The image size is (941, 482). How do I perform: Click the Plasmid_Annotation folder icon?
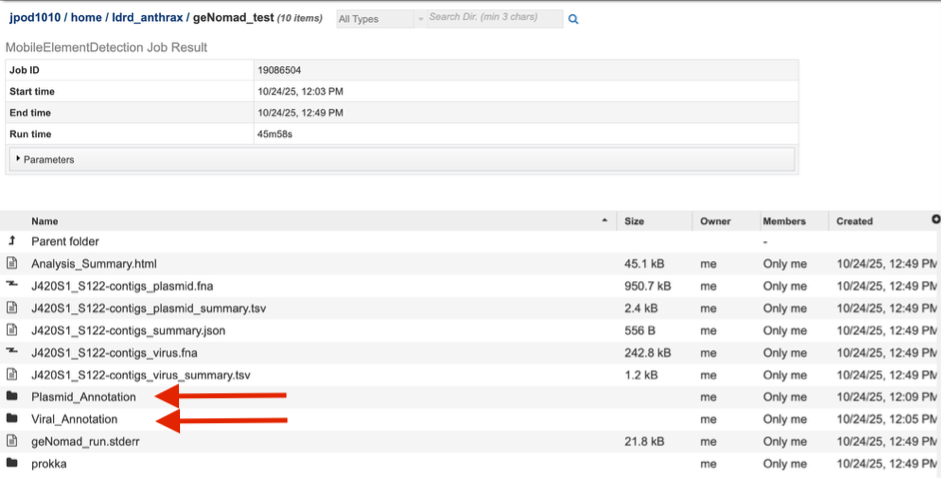click(12, 397)
